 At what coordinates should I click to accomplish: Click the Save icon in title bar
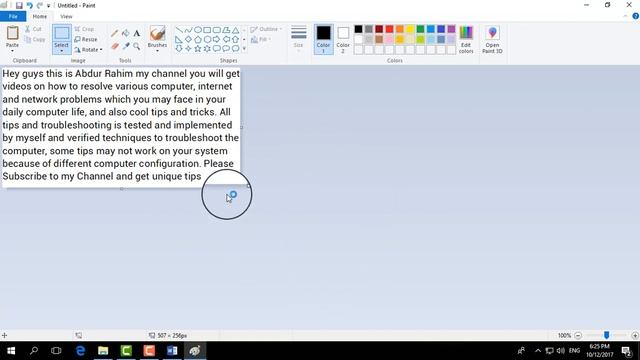click(19, 5)
